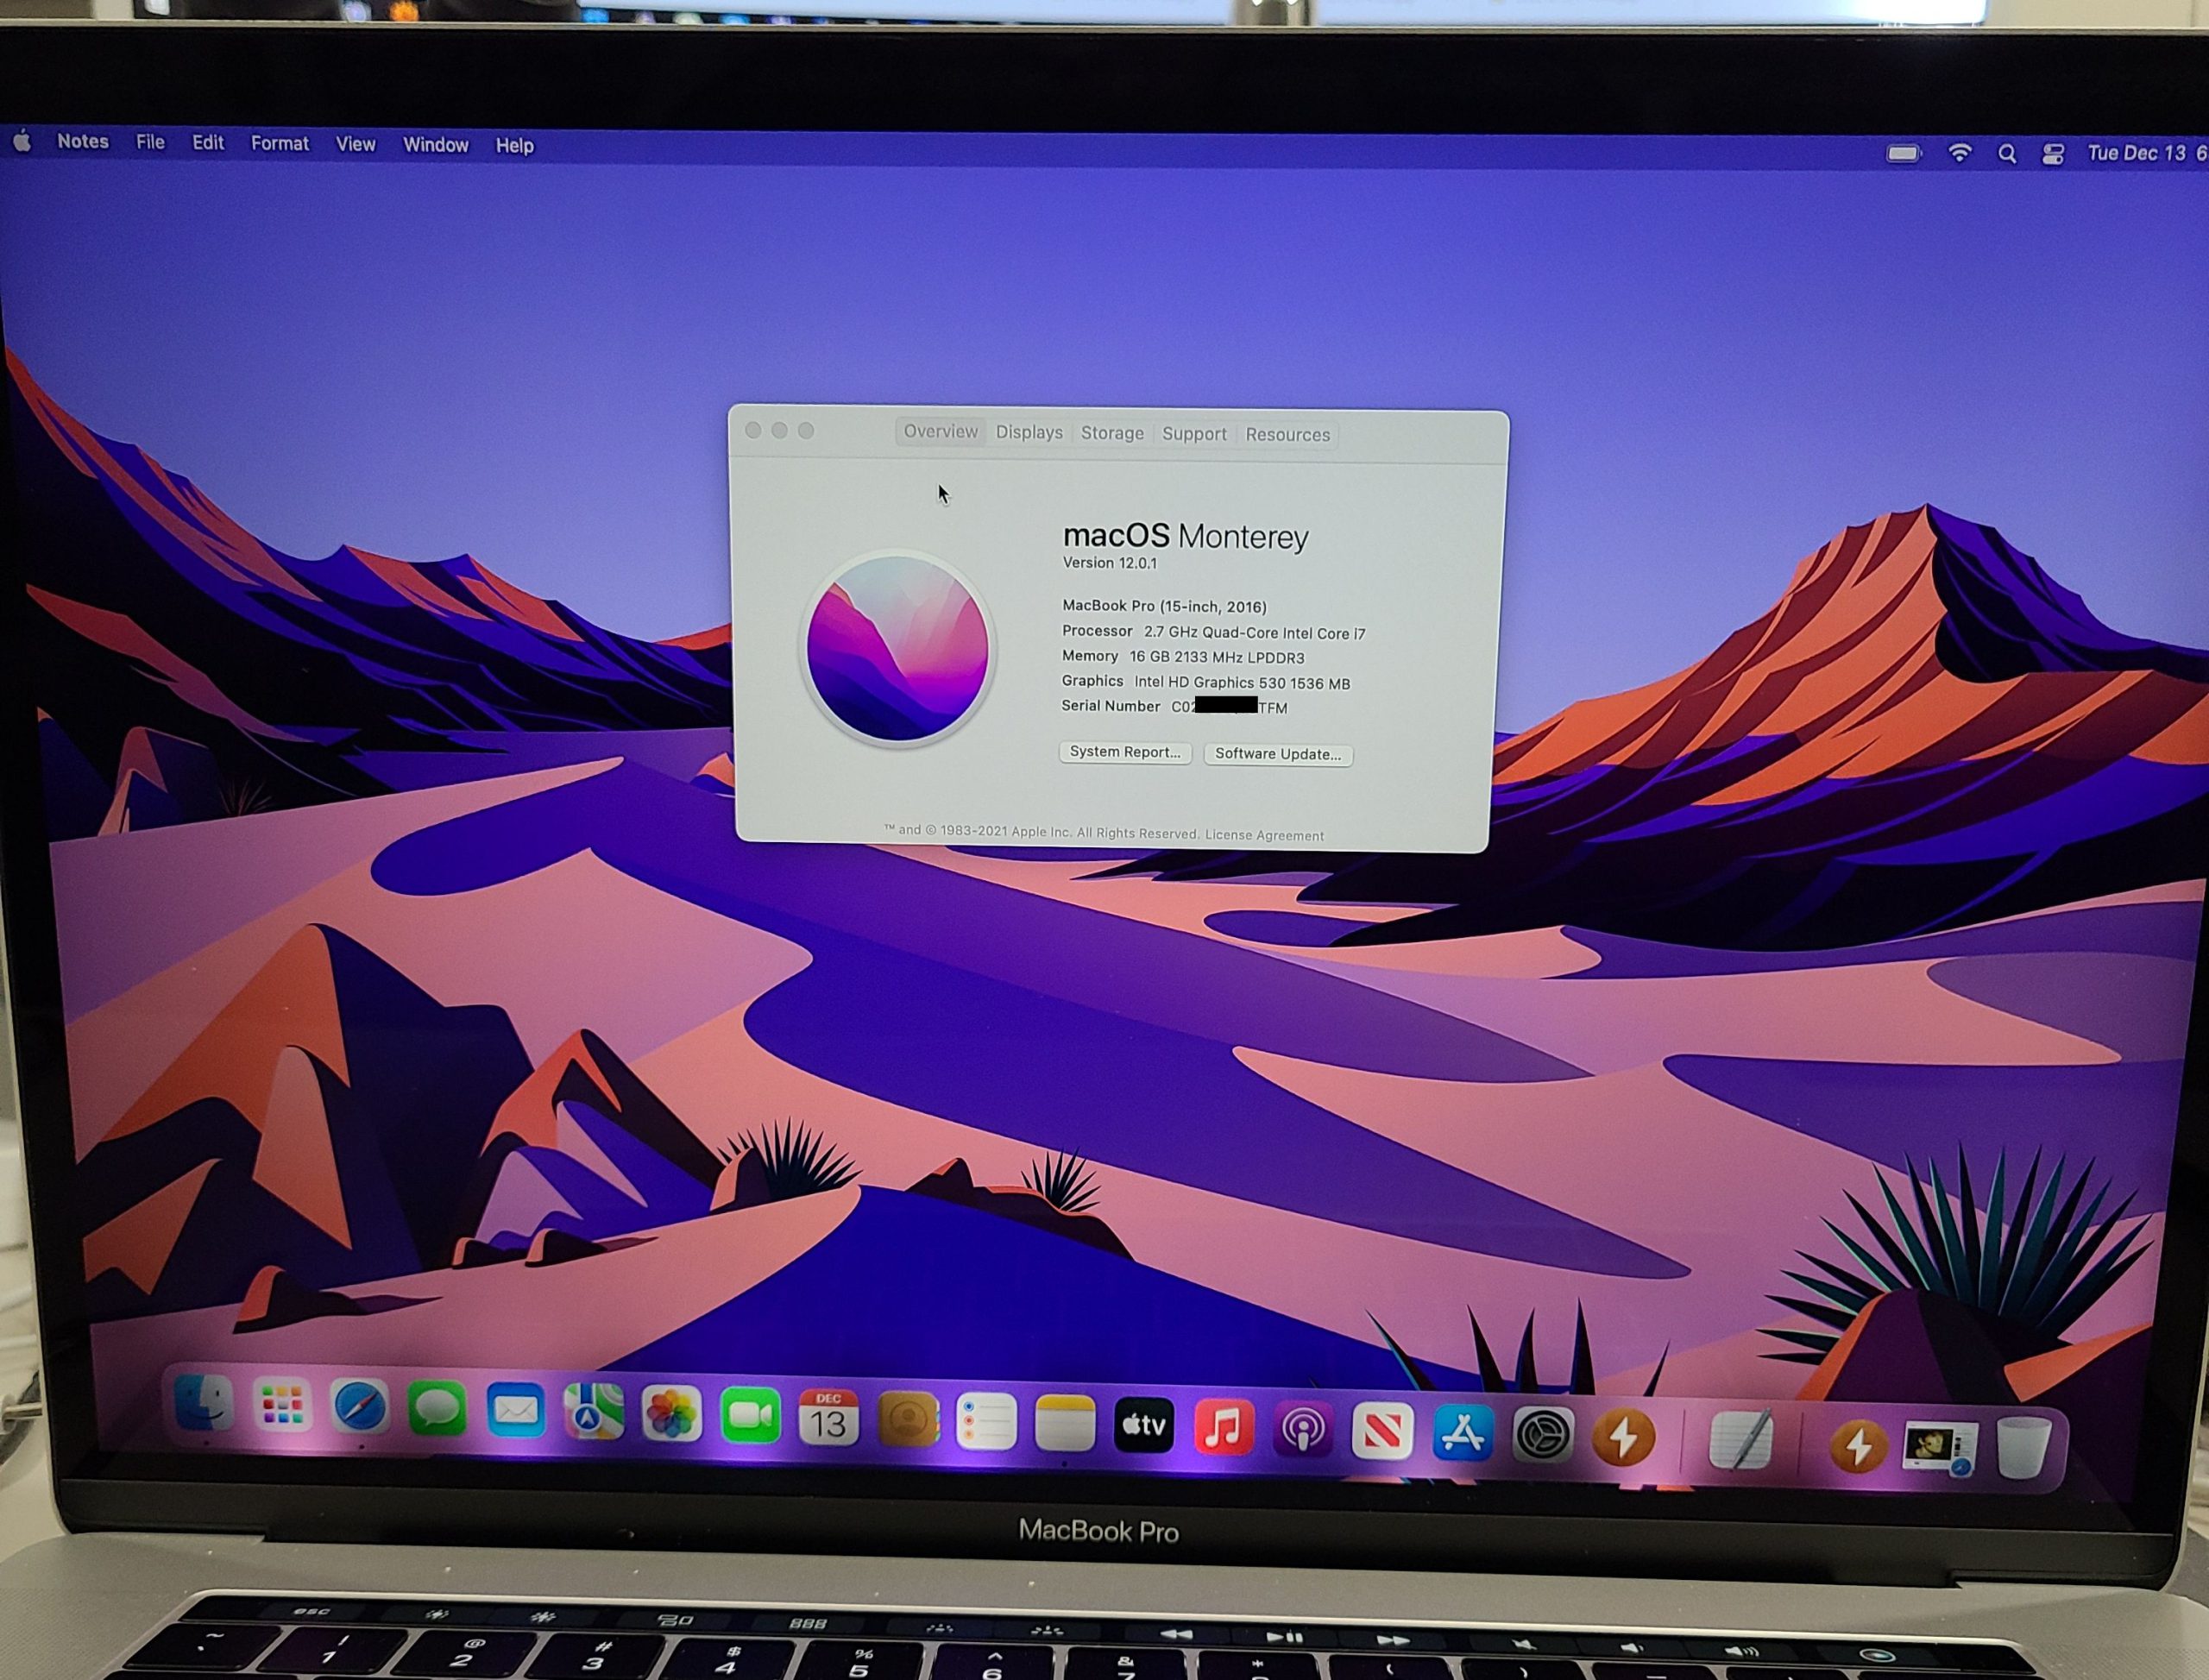2209x1680 pixels.
Task: Open the License Agreement link
Action: pyautogui.click(x=1264, y=836)
